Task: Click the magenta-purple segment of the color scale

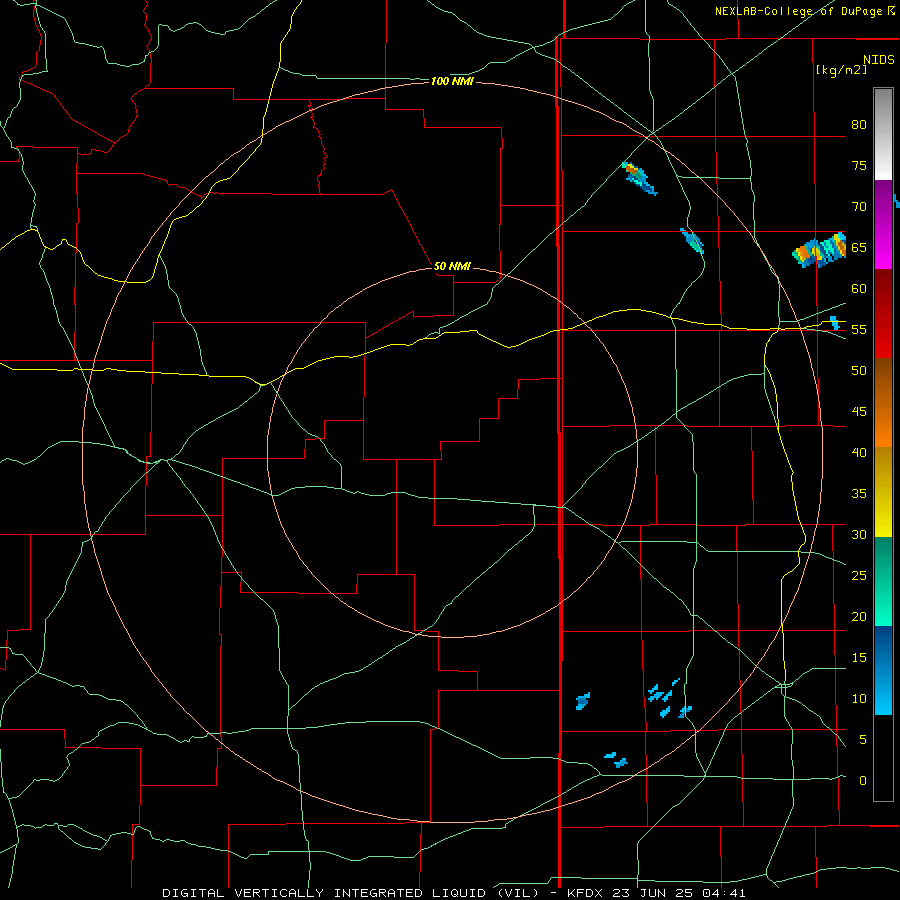Action: click(x=883, y=224)
